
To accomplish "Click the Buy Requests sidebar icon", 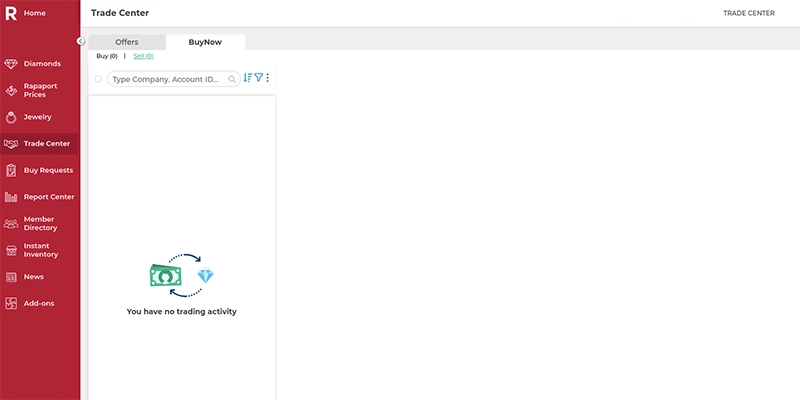I will [x=11, y=170].
